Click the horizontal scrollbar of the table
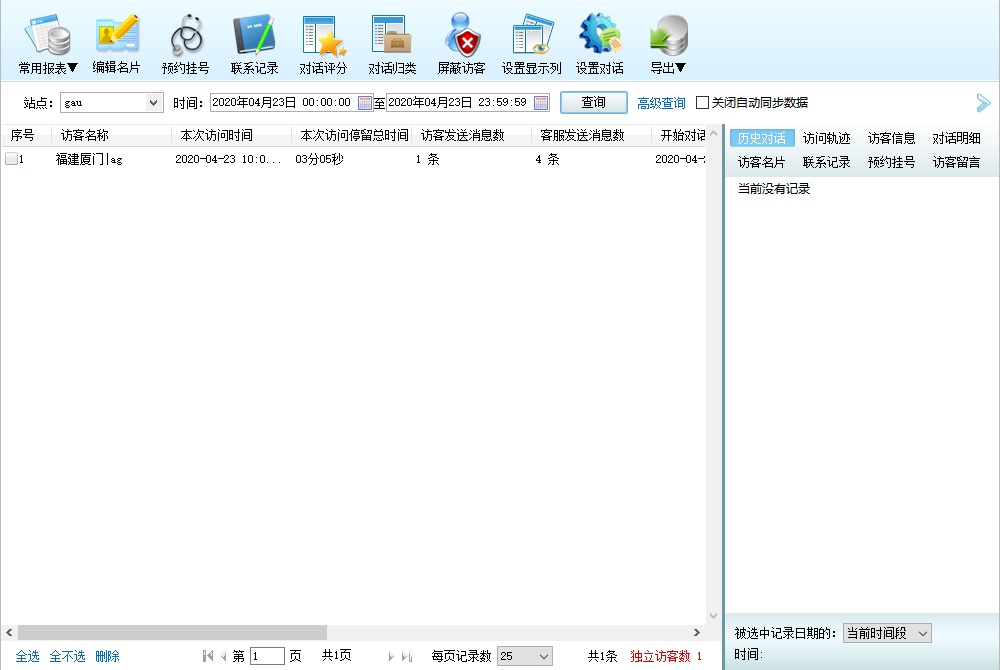The width and height of the screenshot is (1000, 670). tap(172, 632)
